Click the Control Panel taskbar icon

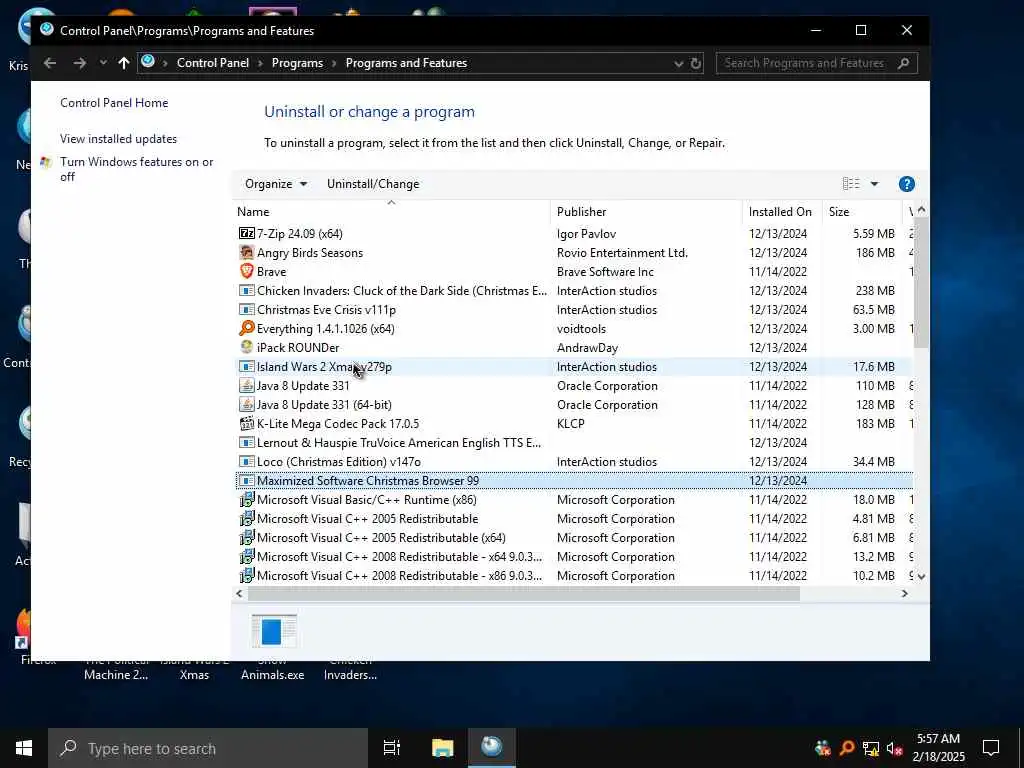click(492, 748)
